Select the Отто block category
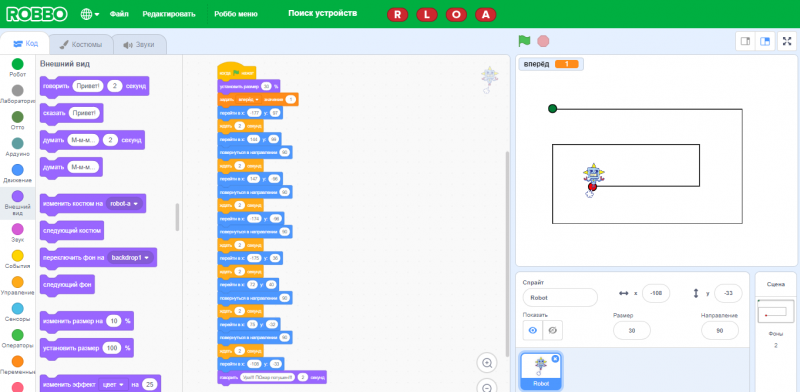This screenshot has height=392, width=800. tap(17, 120)
